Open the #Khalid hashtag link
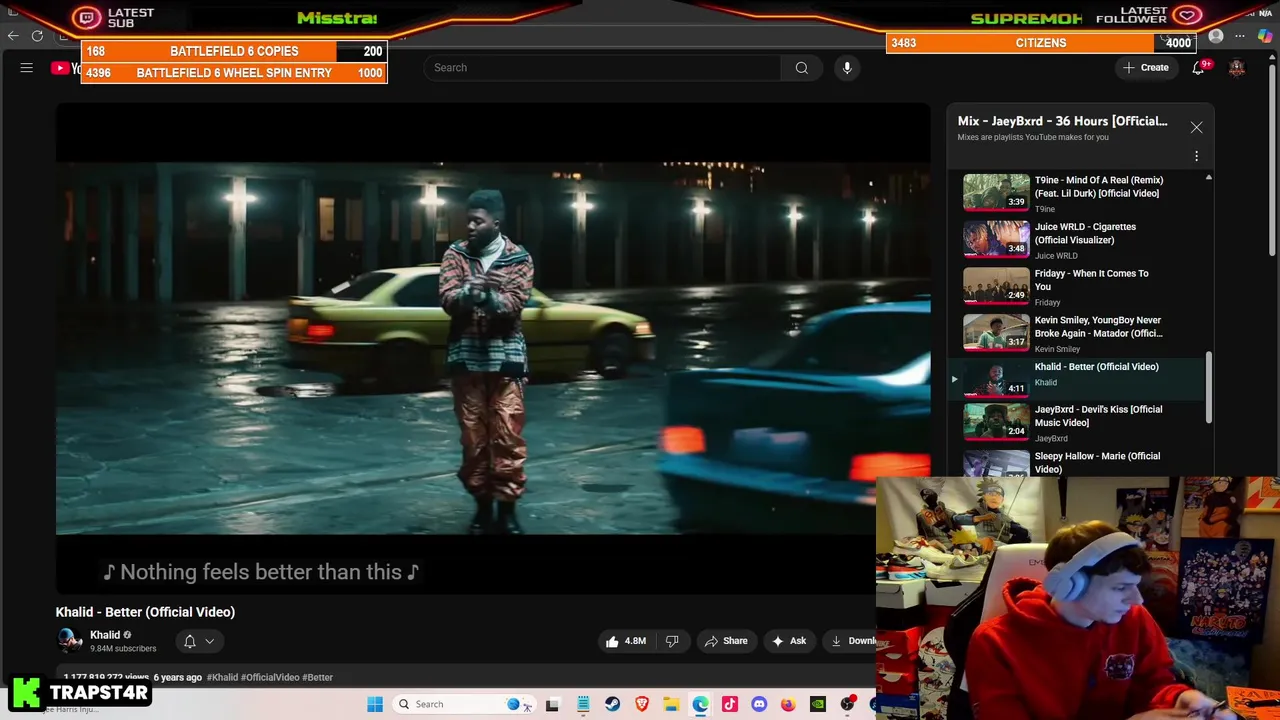This screenshot has height=720, width=1280. [222, 677]
